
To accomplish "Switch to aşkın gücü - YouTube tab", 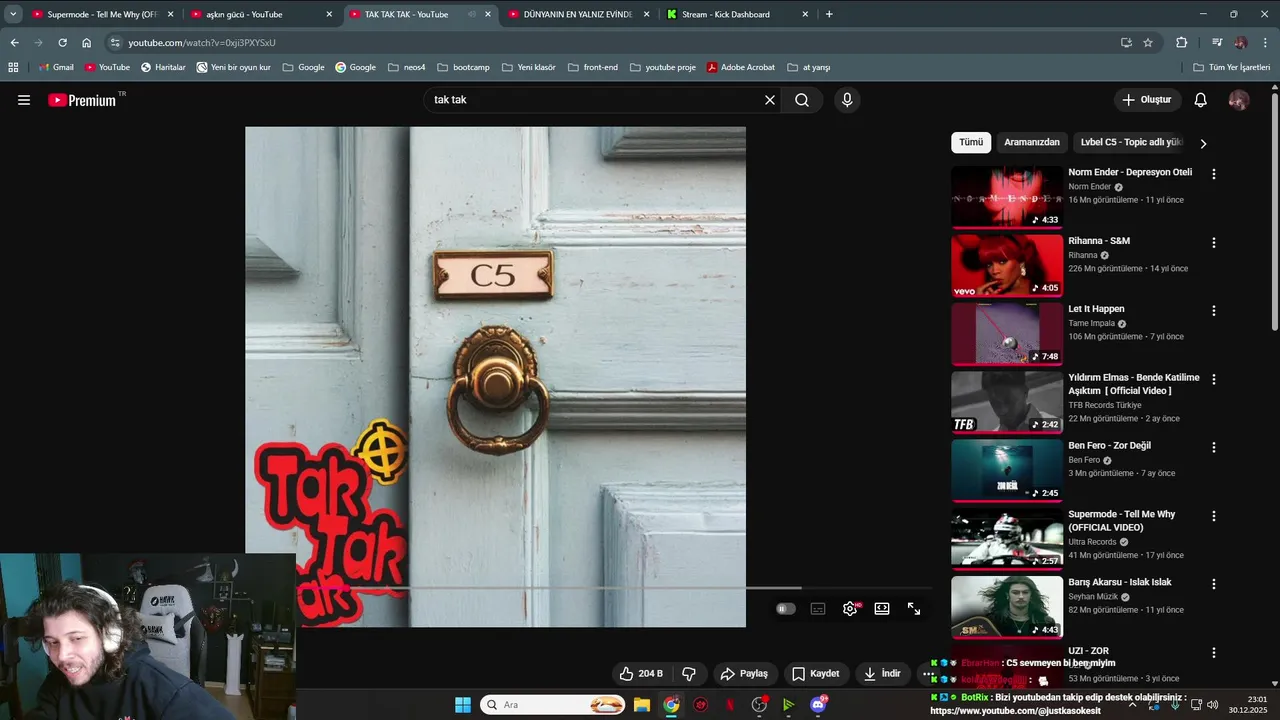I will click(261, 14).
